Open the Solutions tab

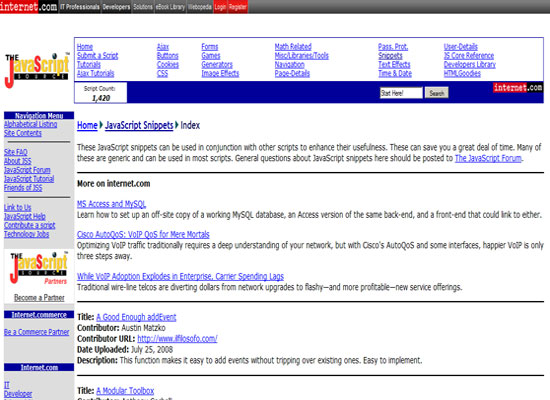pos(143,7)
